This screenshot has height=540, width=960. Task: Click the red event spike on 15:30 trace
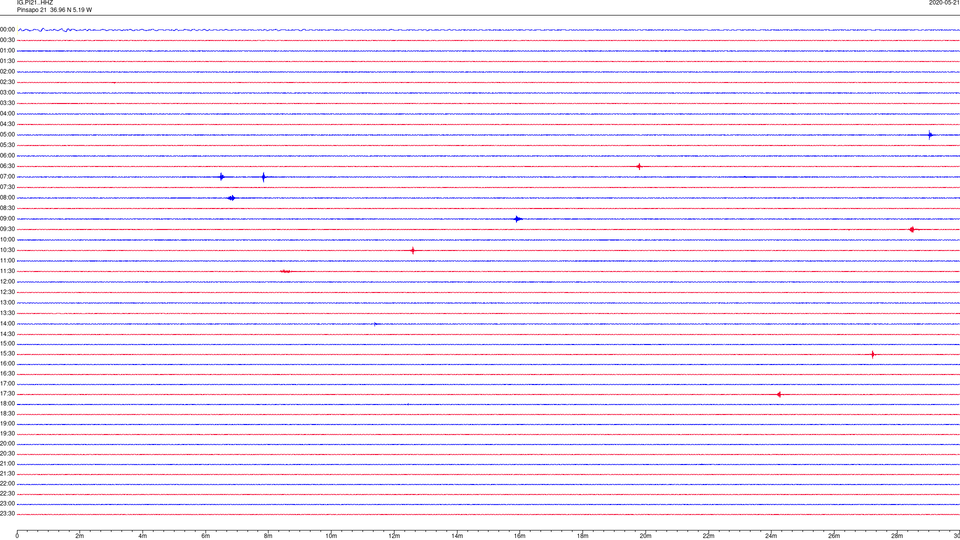click(x=872, y=354)
